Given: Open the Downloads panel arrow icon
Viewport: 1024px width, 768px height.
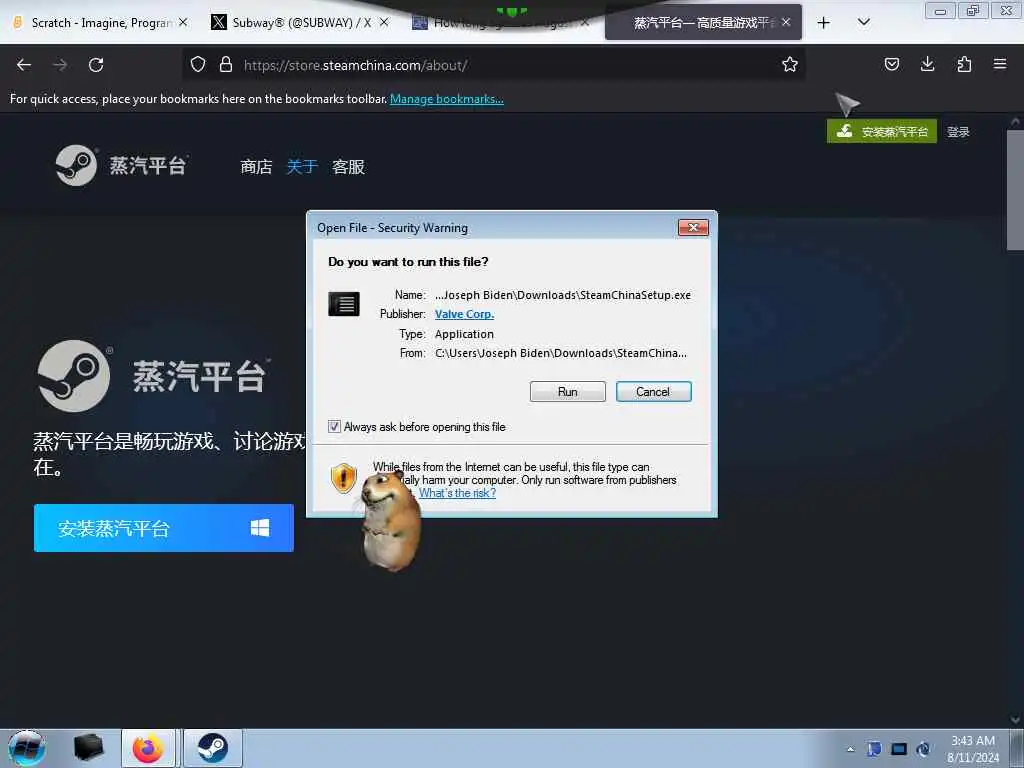Looking at the screenshot, I should click(927, 64).
